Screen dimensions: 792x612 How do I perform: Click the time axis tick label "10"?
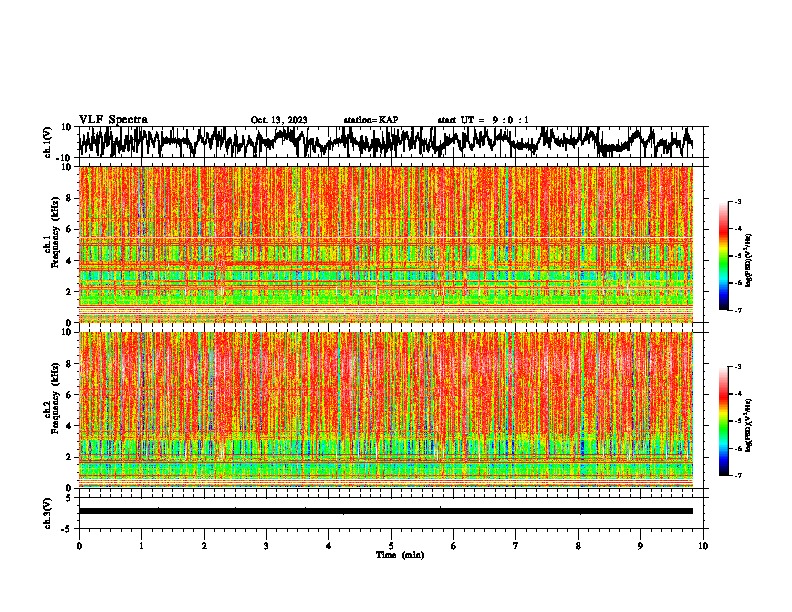click(703, 546)
